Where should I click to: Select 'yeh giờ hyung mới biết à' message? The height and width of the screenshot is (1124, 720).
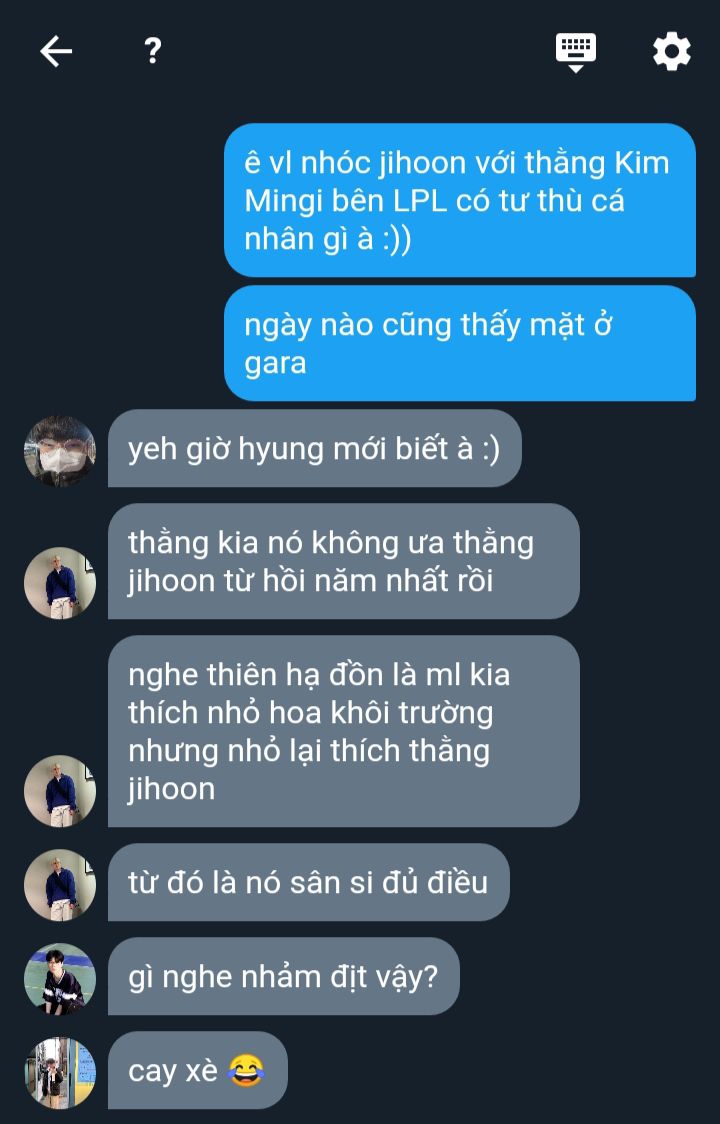(315, 449)
